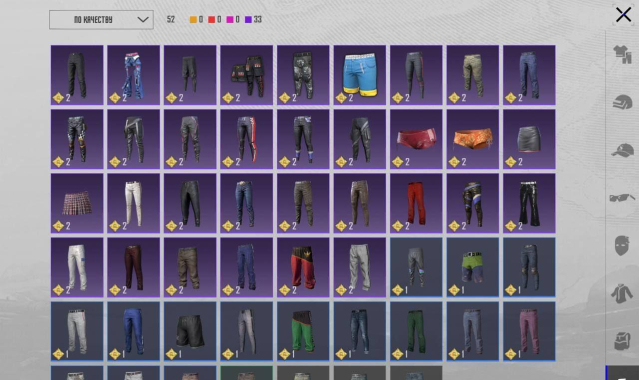639x380 pixels.
Task: Choose the plaid pleated skirt item
Action: (x=77, y=203)
